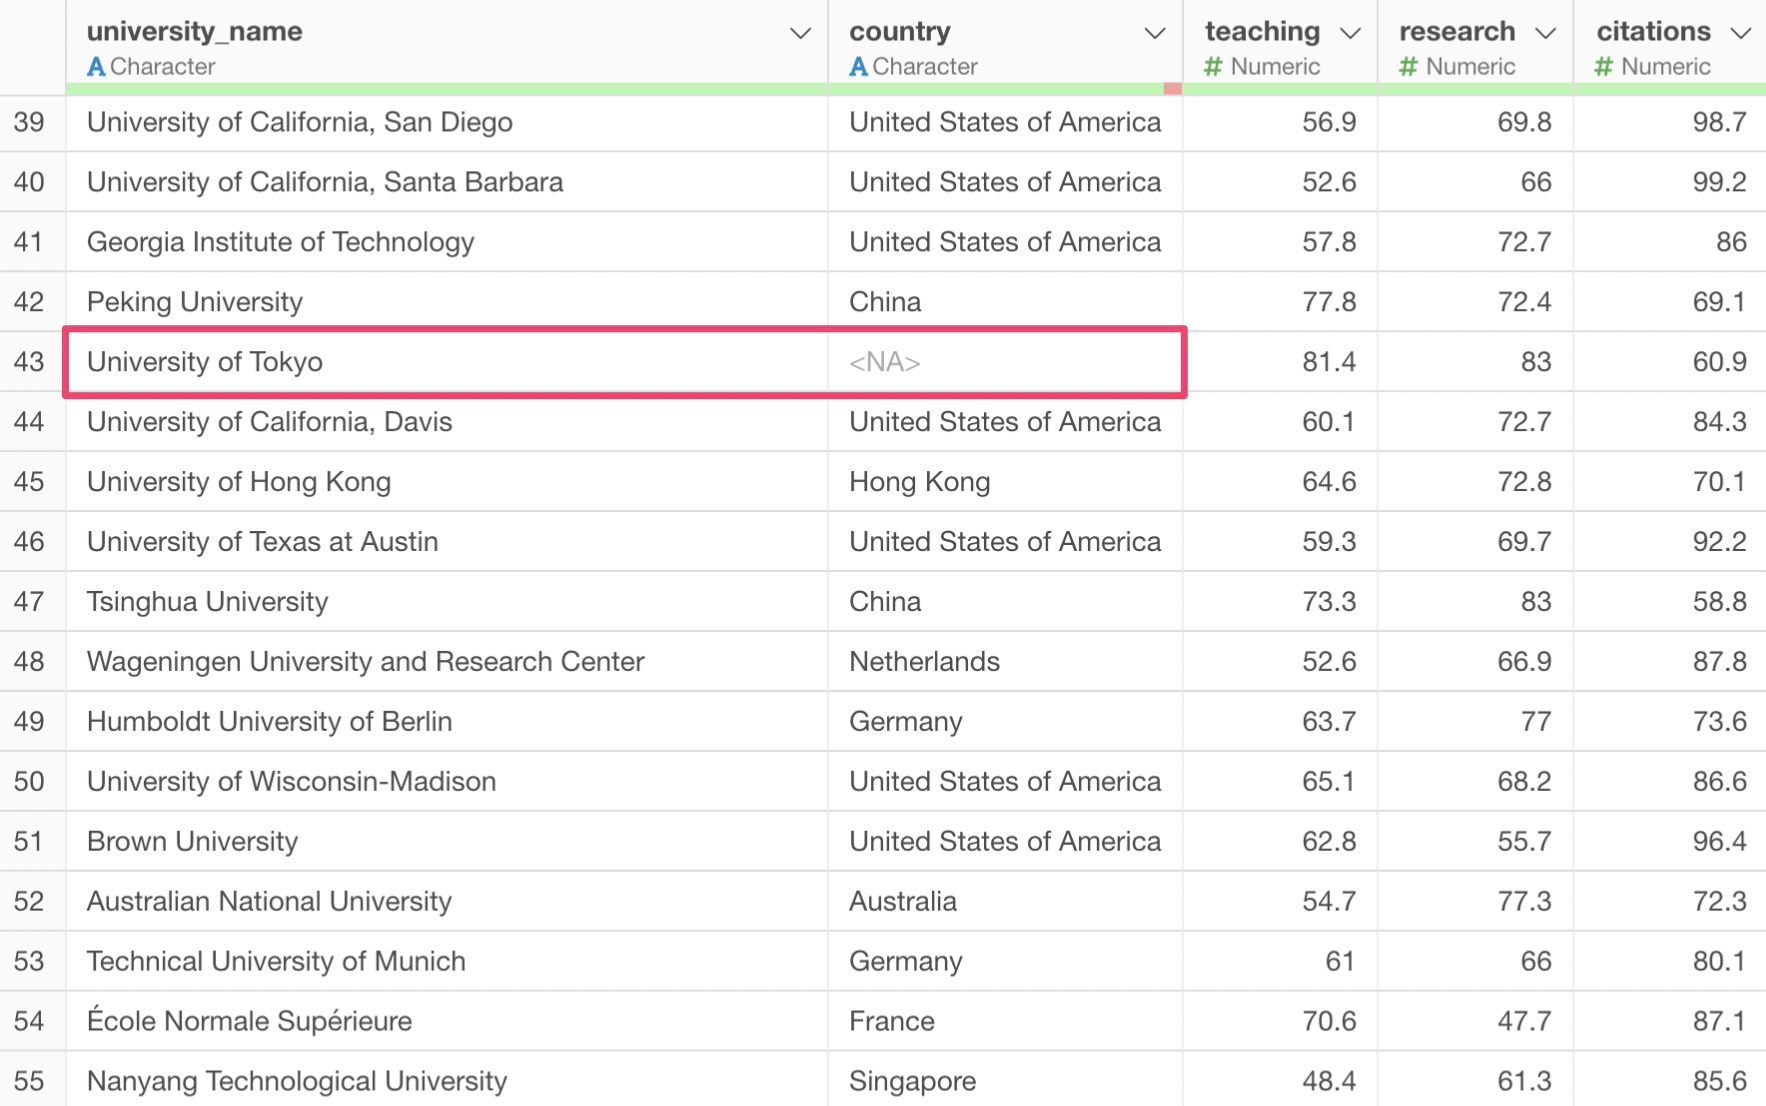Select research value 72.8 for University of Hong Kong
Viewport: 1766px width, 1106px height.
click(1475, 482)
